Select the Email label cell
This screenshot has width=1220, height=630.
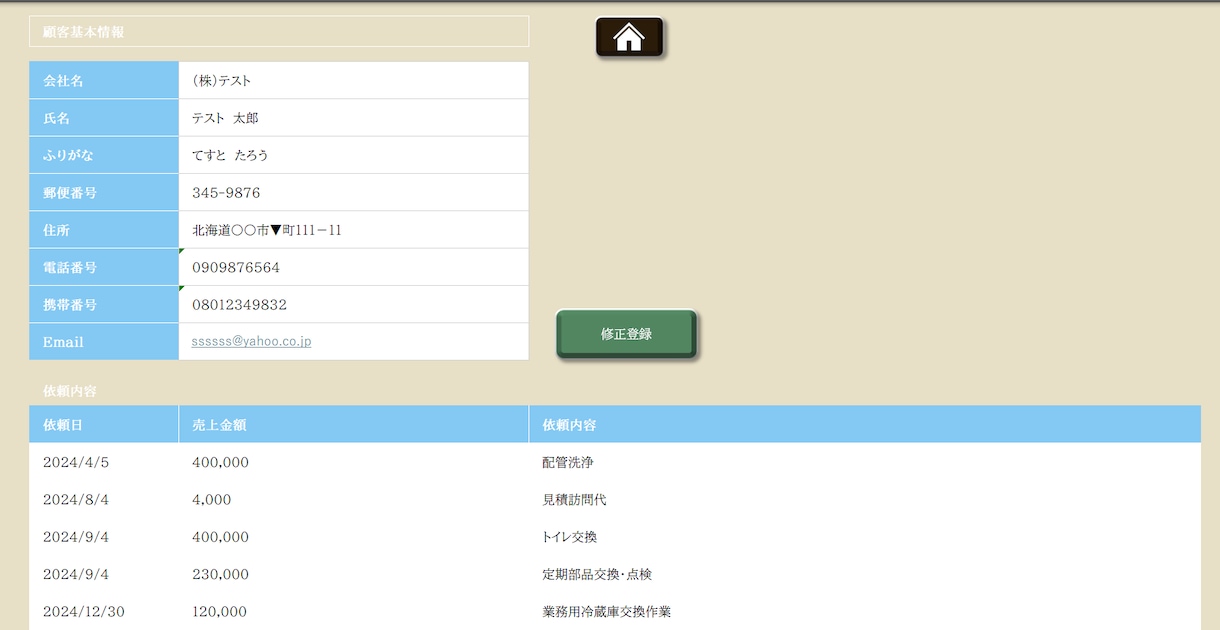tap(104, 342)
